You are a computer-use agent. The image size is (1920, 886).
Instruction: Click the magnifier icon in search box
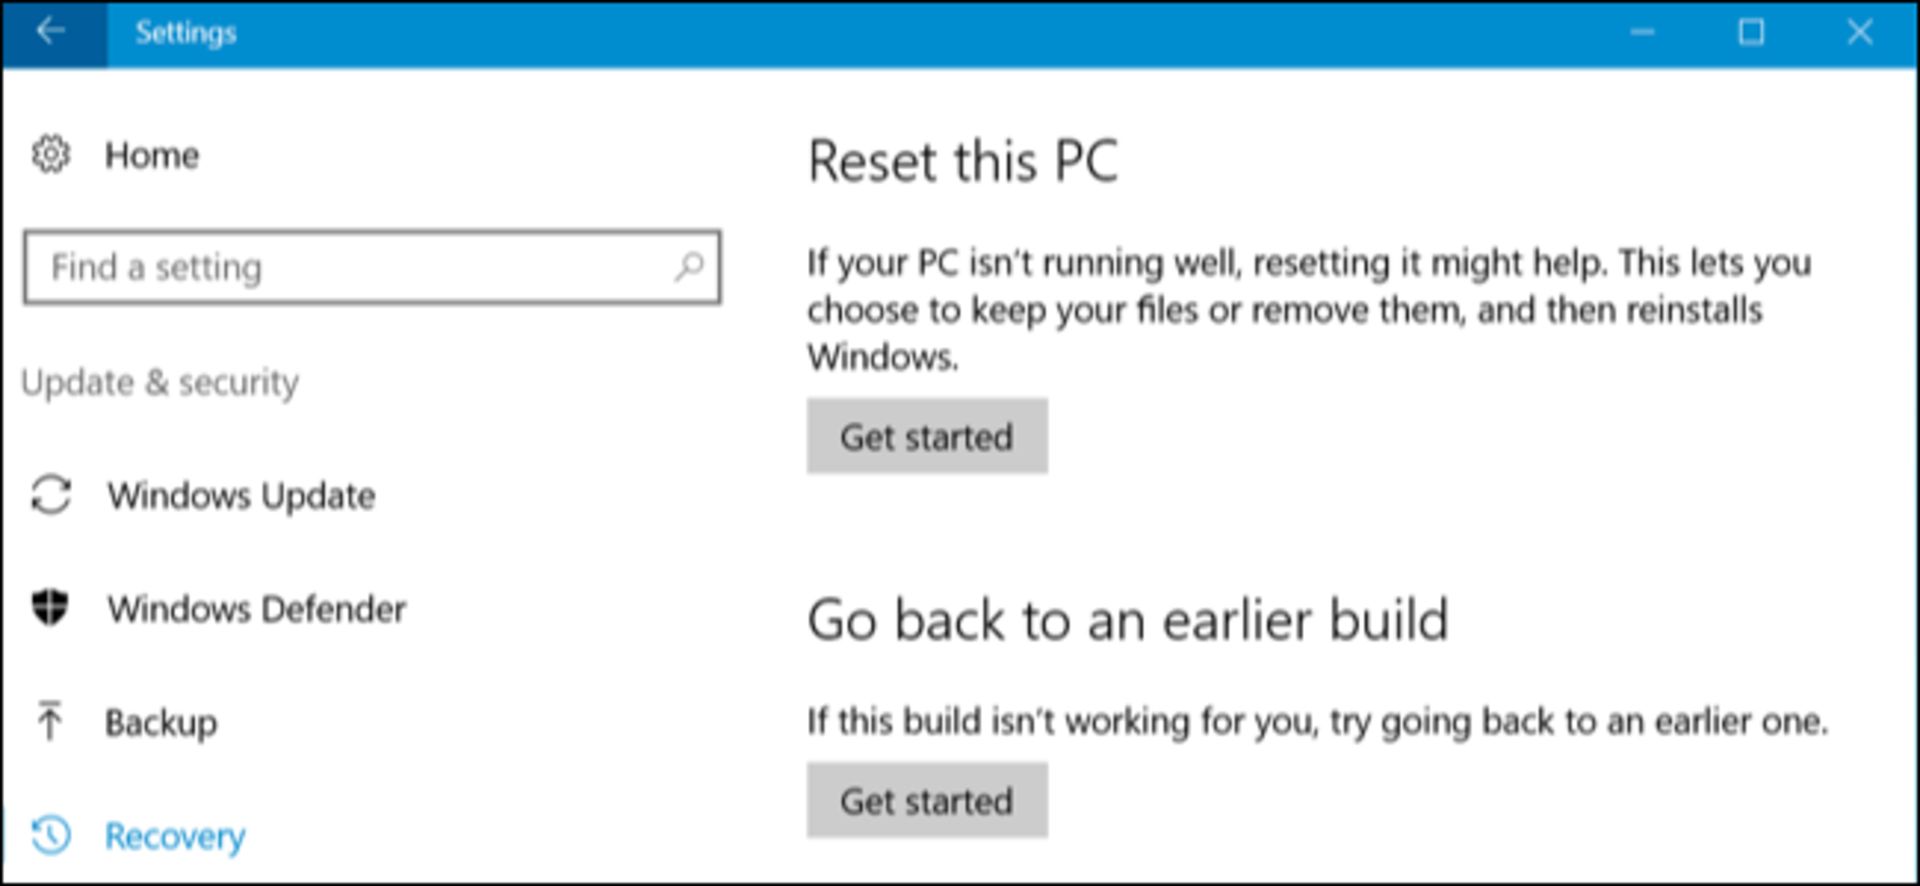pyautogui.click(x=689, y=267)
